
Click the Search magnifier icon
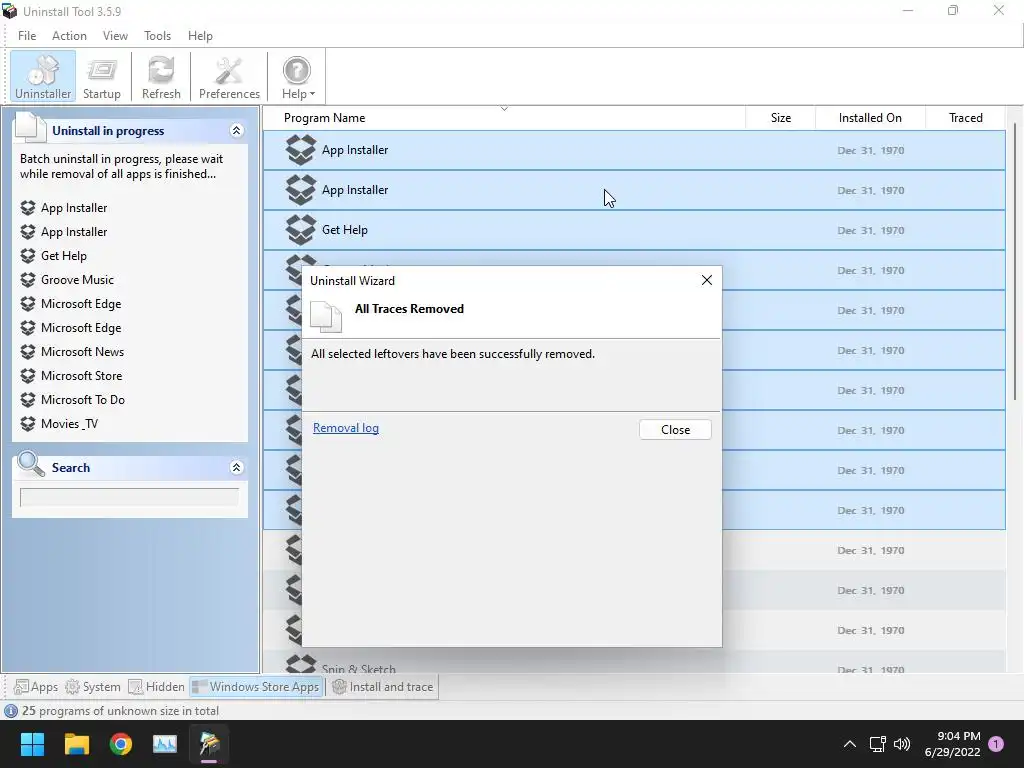(31, 464)
